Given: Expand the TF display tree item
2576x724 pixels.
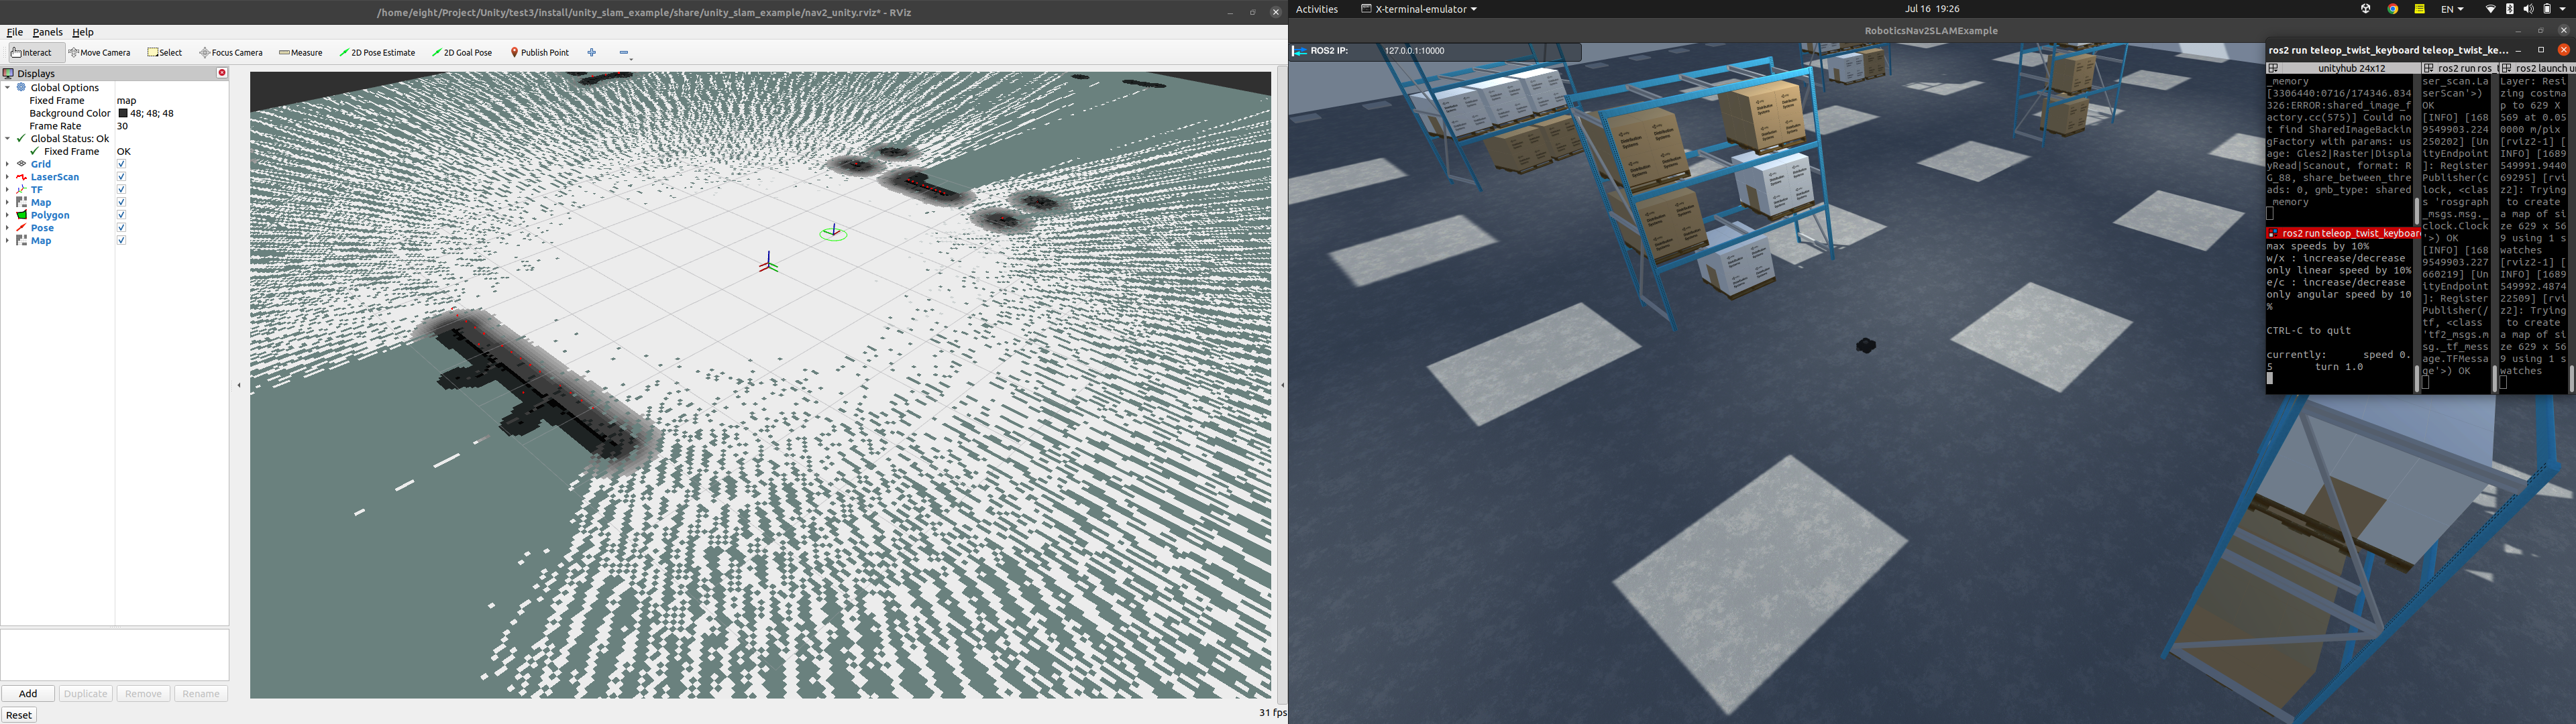Looking at the screenshot, I should 8,190.
